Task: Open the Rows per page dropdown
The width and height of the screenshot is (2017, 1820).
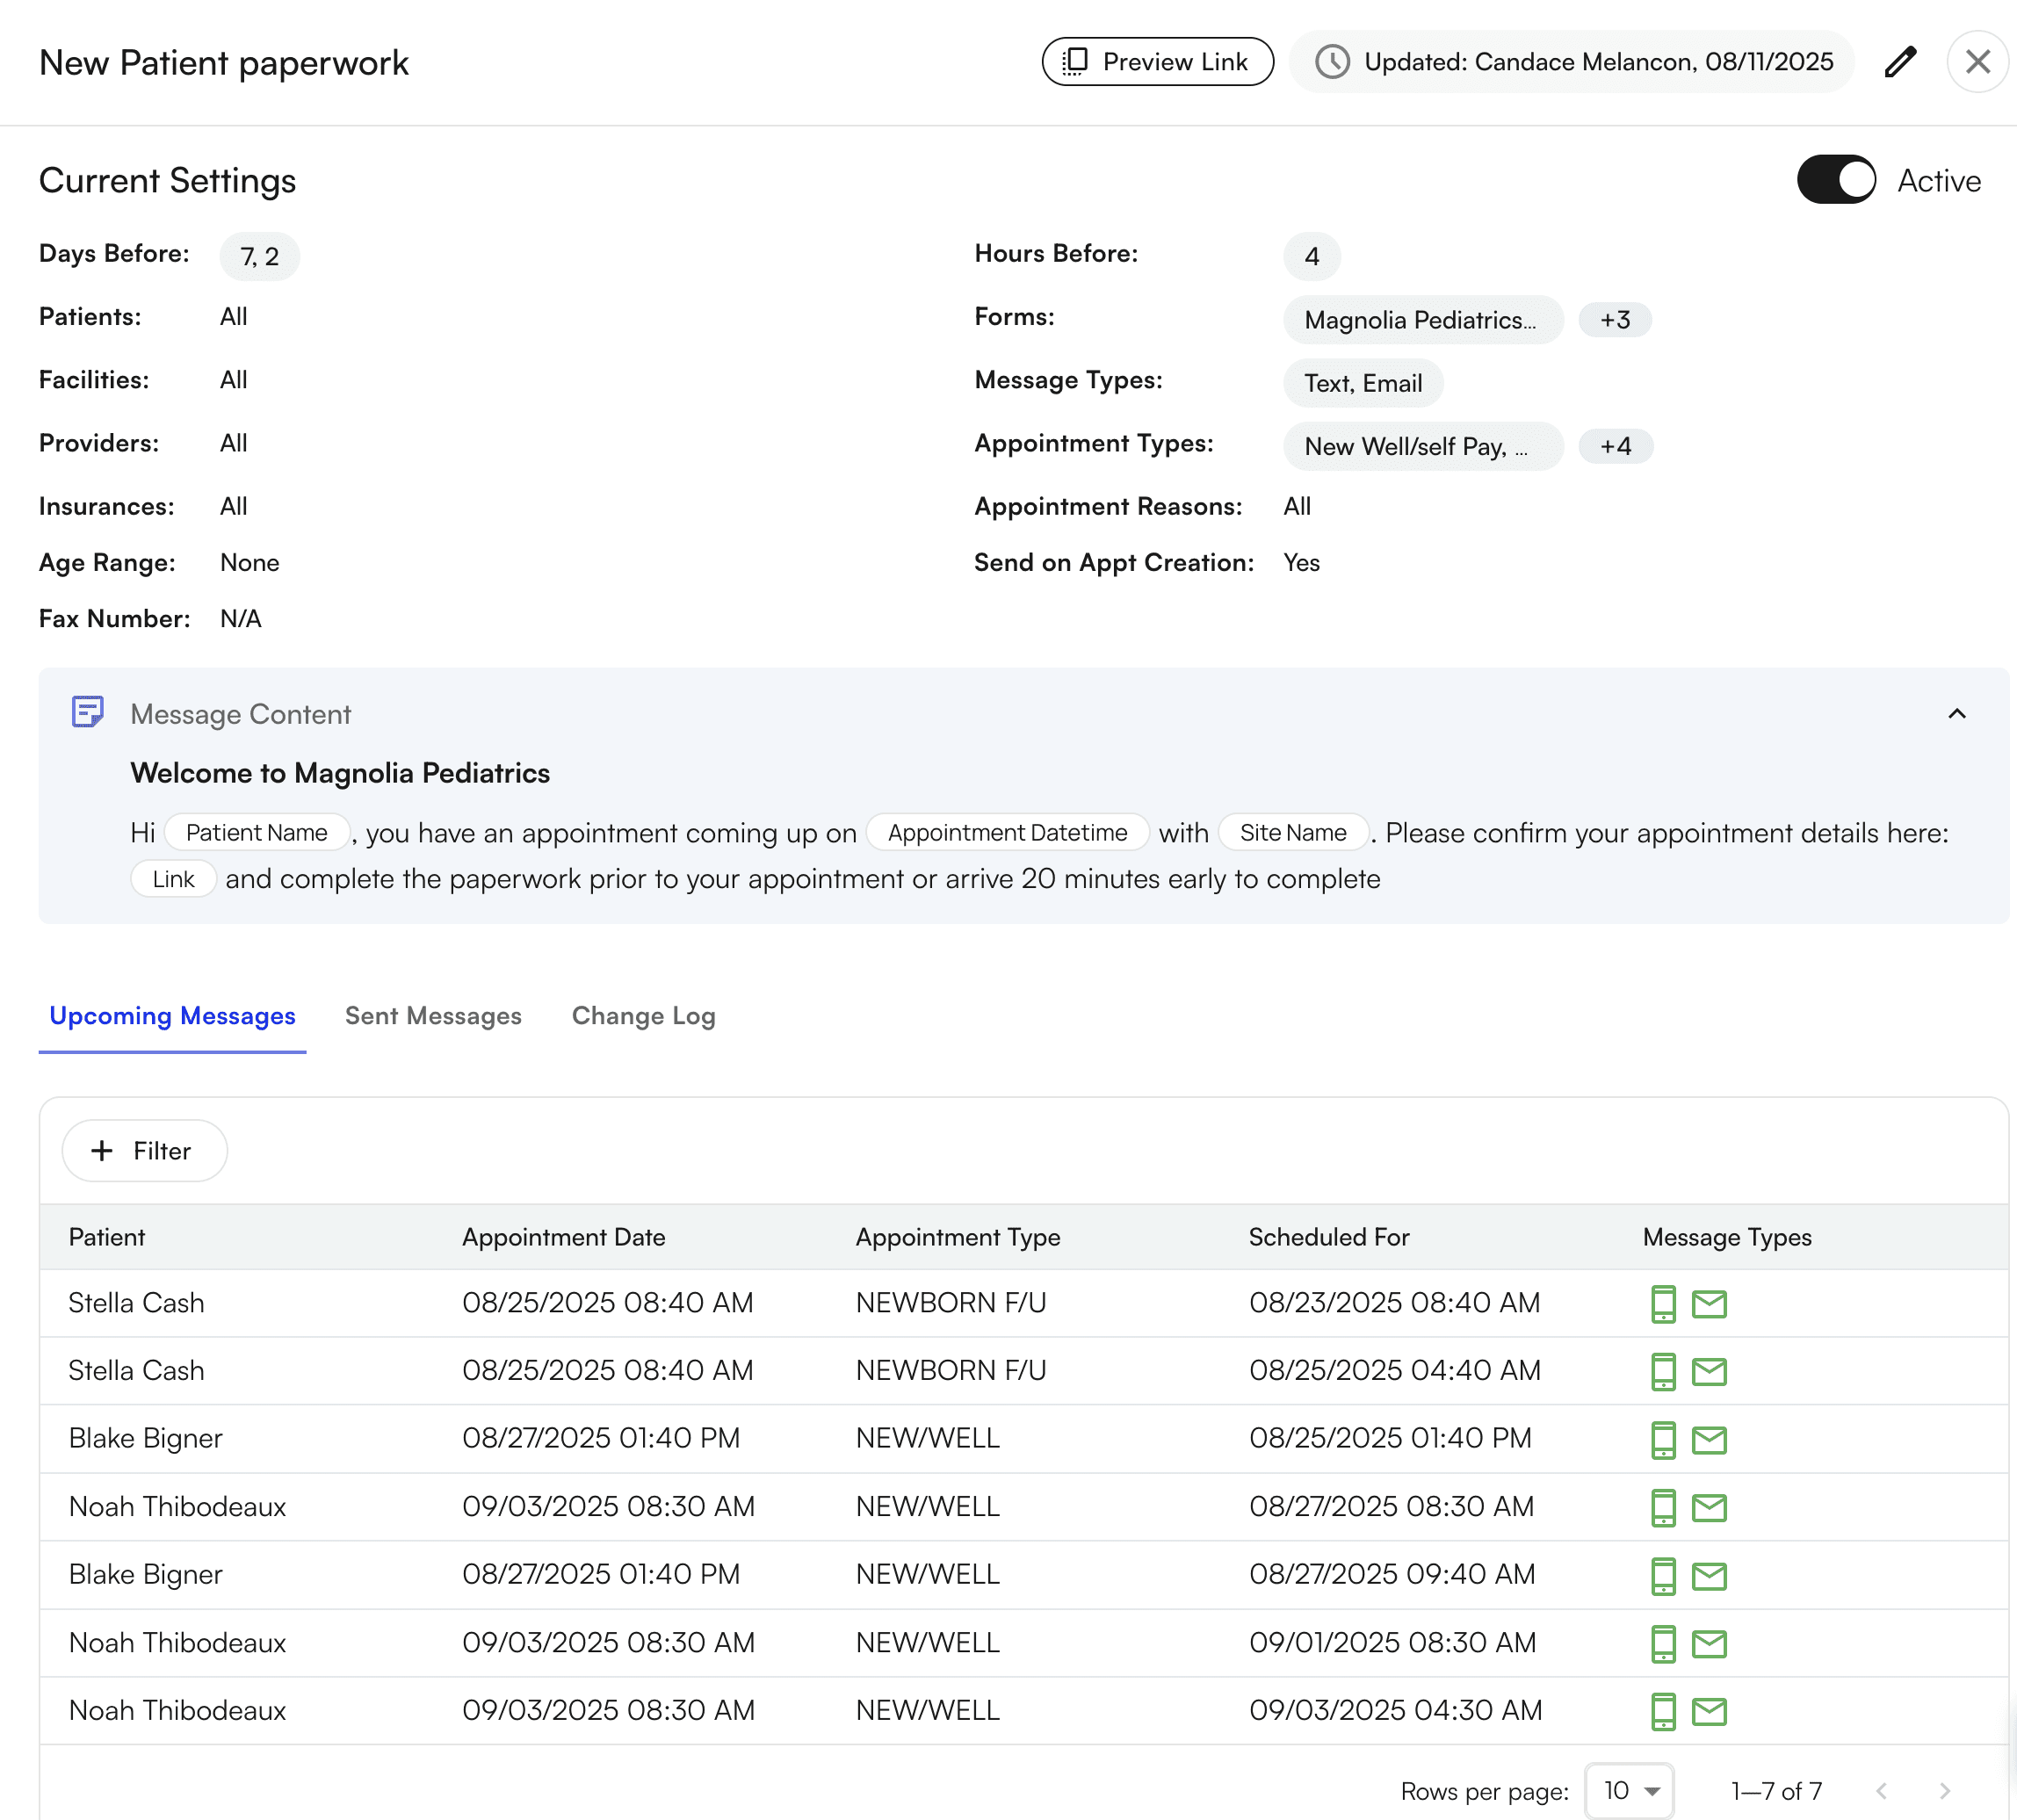Action: [x=1629, y=1791]
